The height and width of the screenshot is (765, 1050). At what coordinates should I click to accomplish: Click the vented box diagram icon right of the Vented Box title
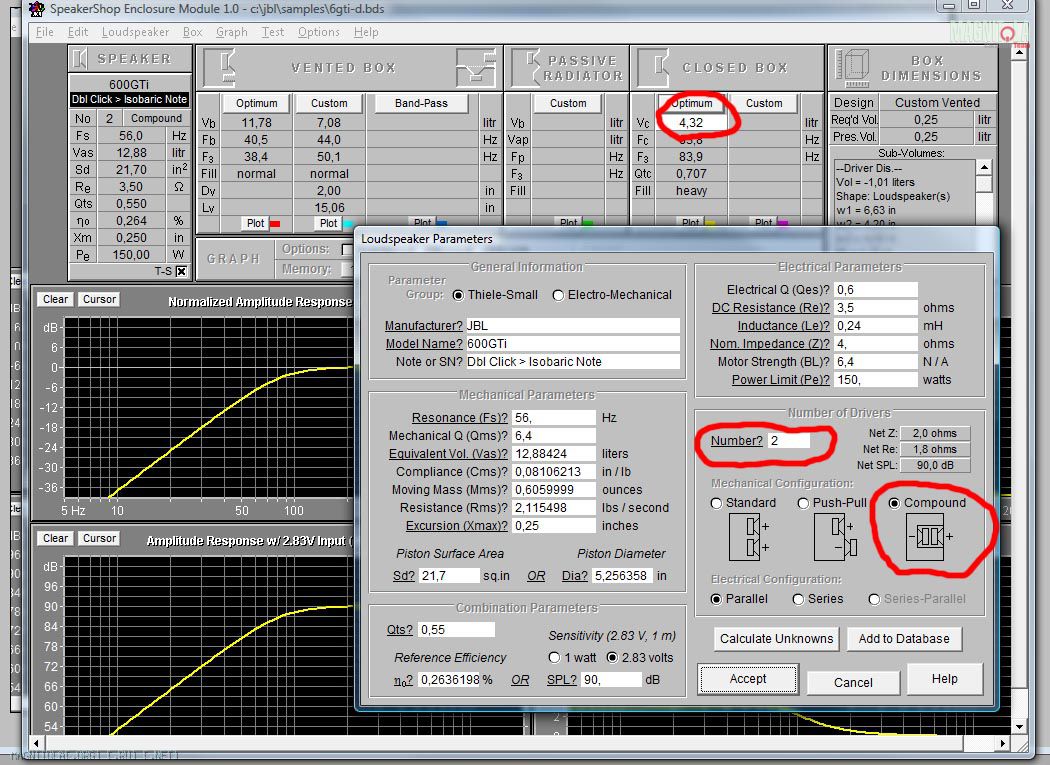(x=475, y=68)
